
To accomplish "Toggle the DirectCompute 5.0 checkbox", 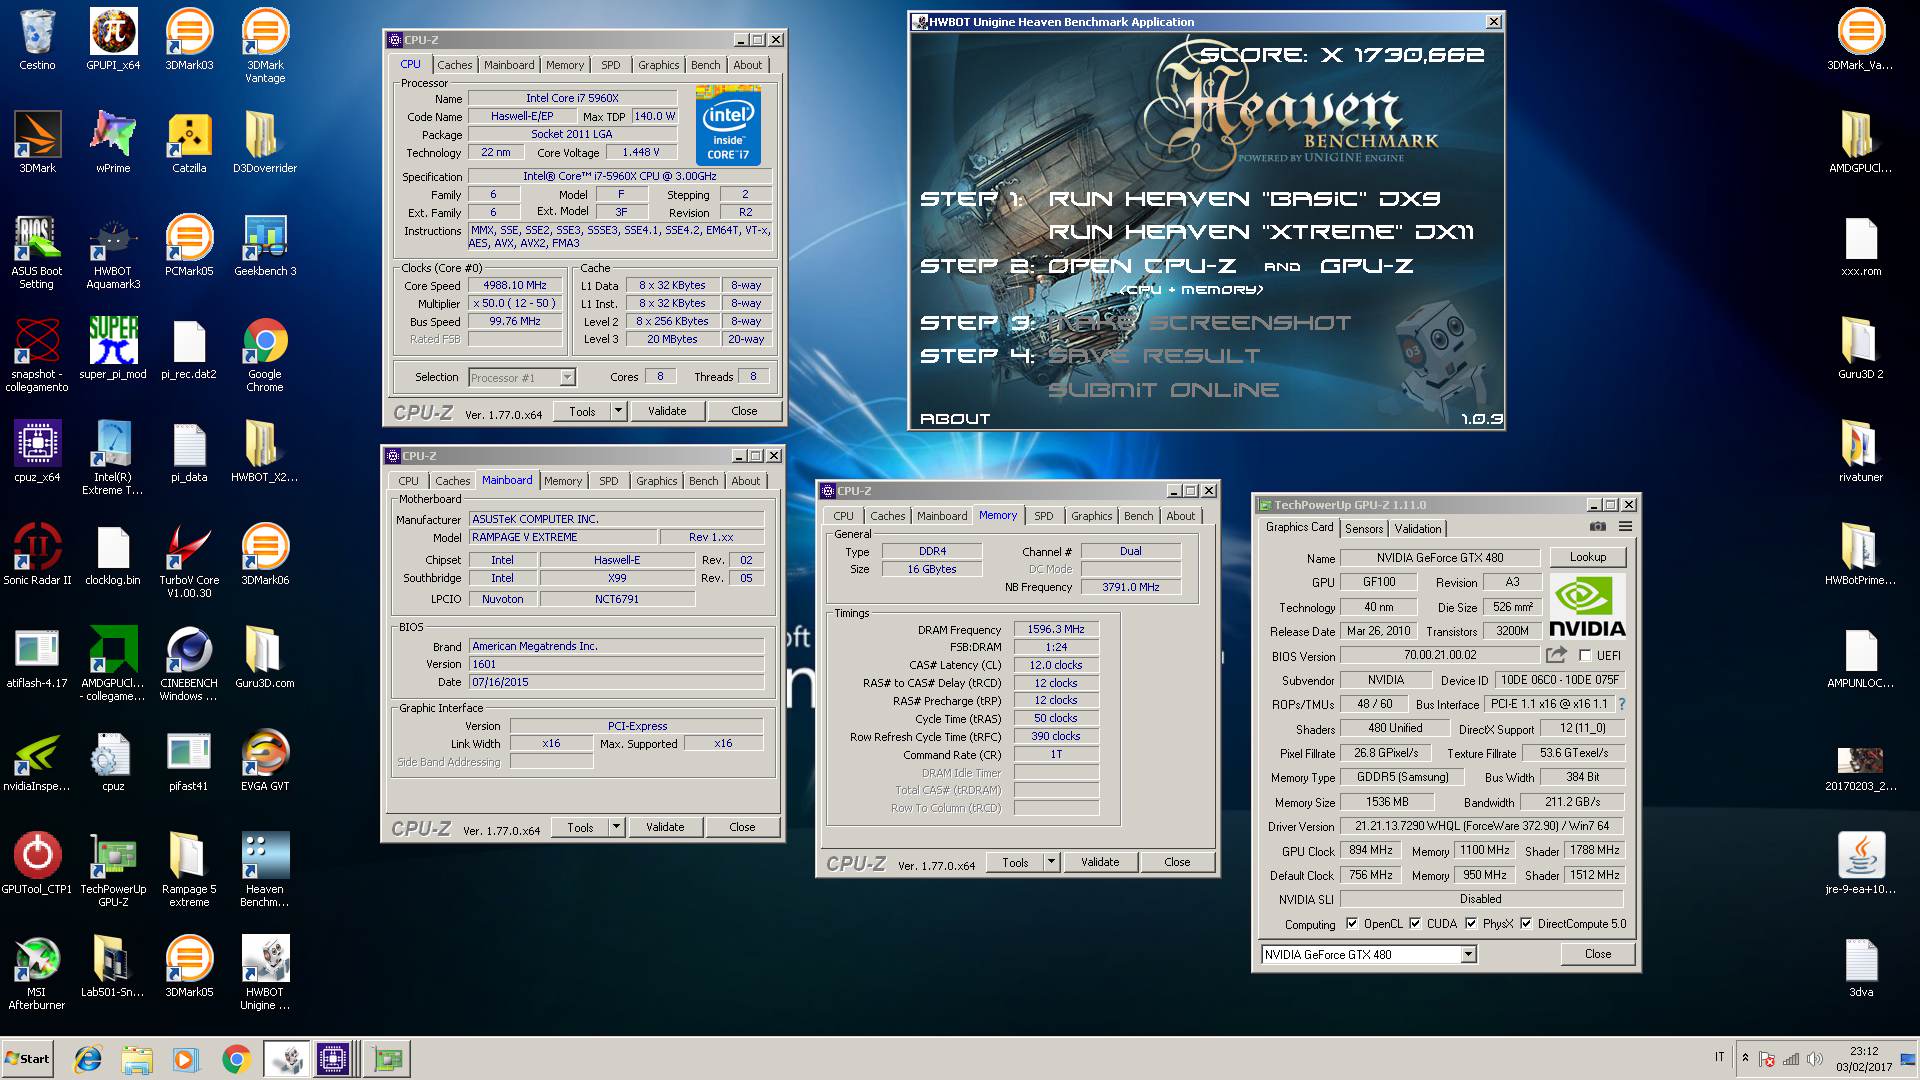I will (x=1526, y=924).
